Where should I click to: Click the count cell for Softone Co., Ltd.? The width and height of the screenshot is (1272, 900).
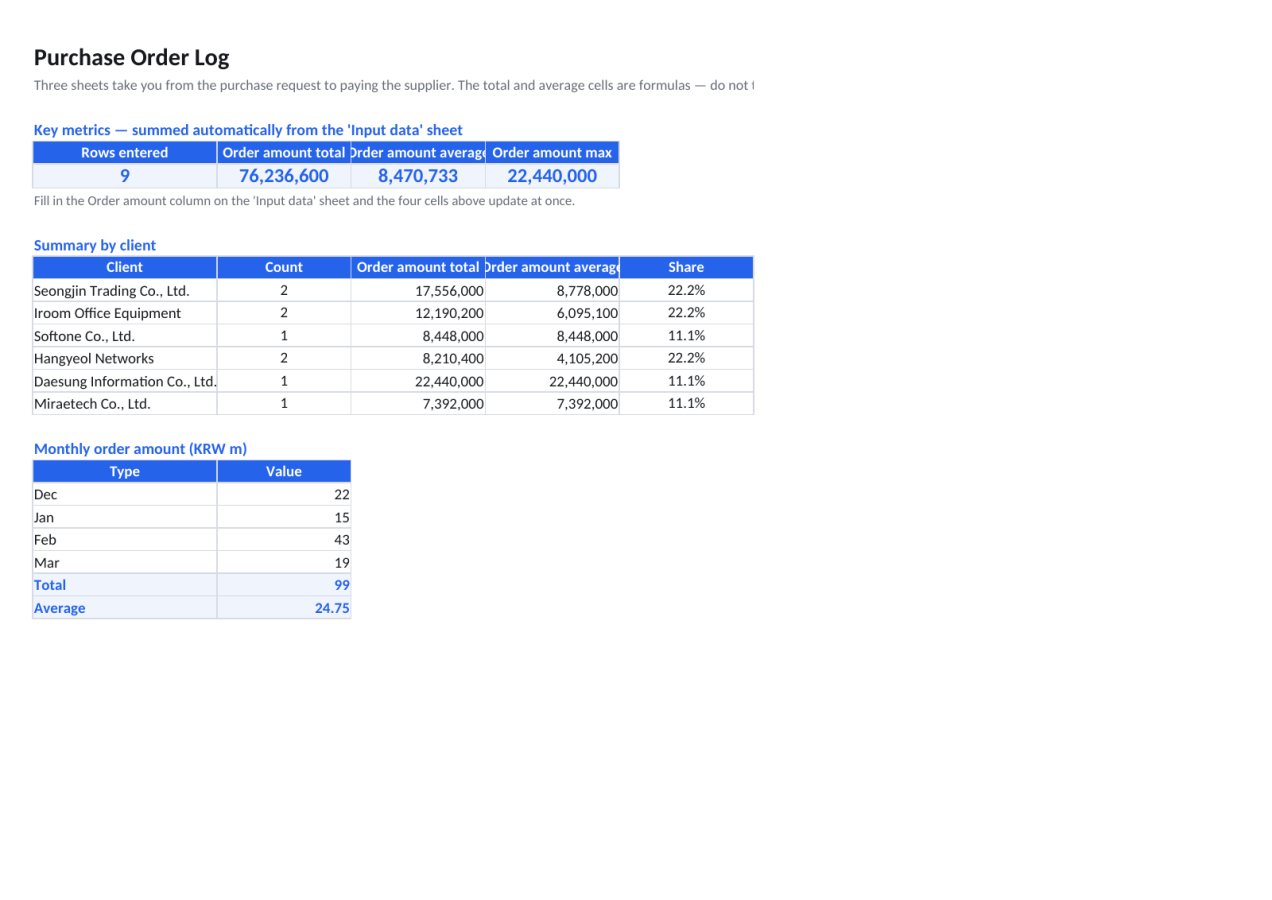click(284, 336)
